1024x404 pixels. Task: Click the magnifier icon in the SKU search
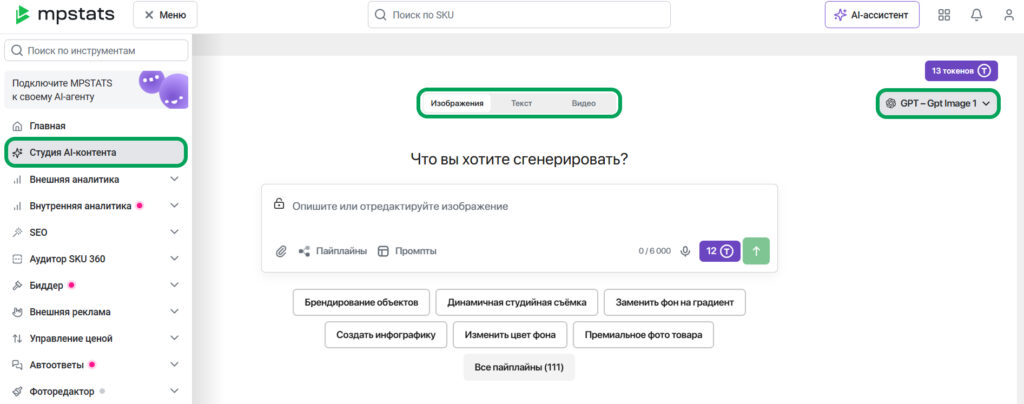point(380,14)
